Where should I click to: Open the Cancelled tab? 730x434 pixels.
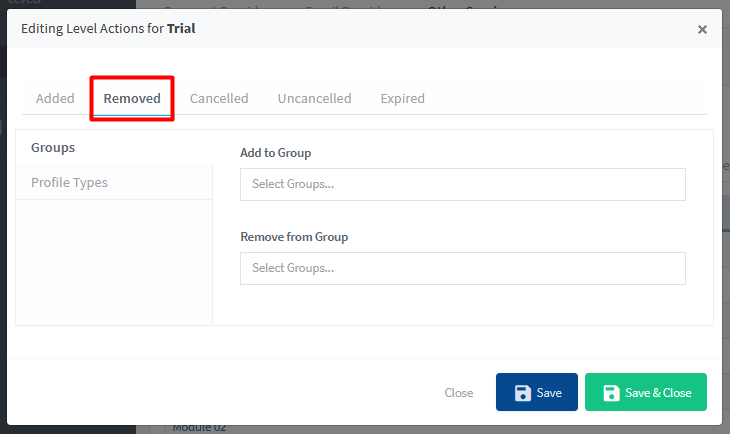point(219,98)
